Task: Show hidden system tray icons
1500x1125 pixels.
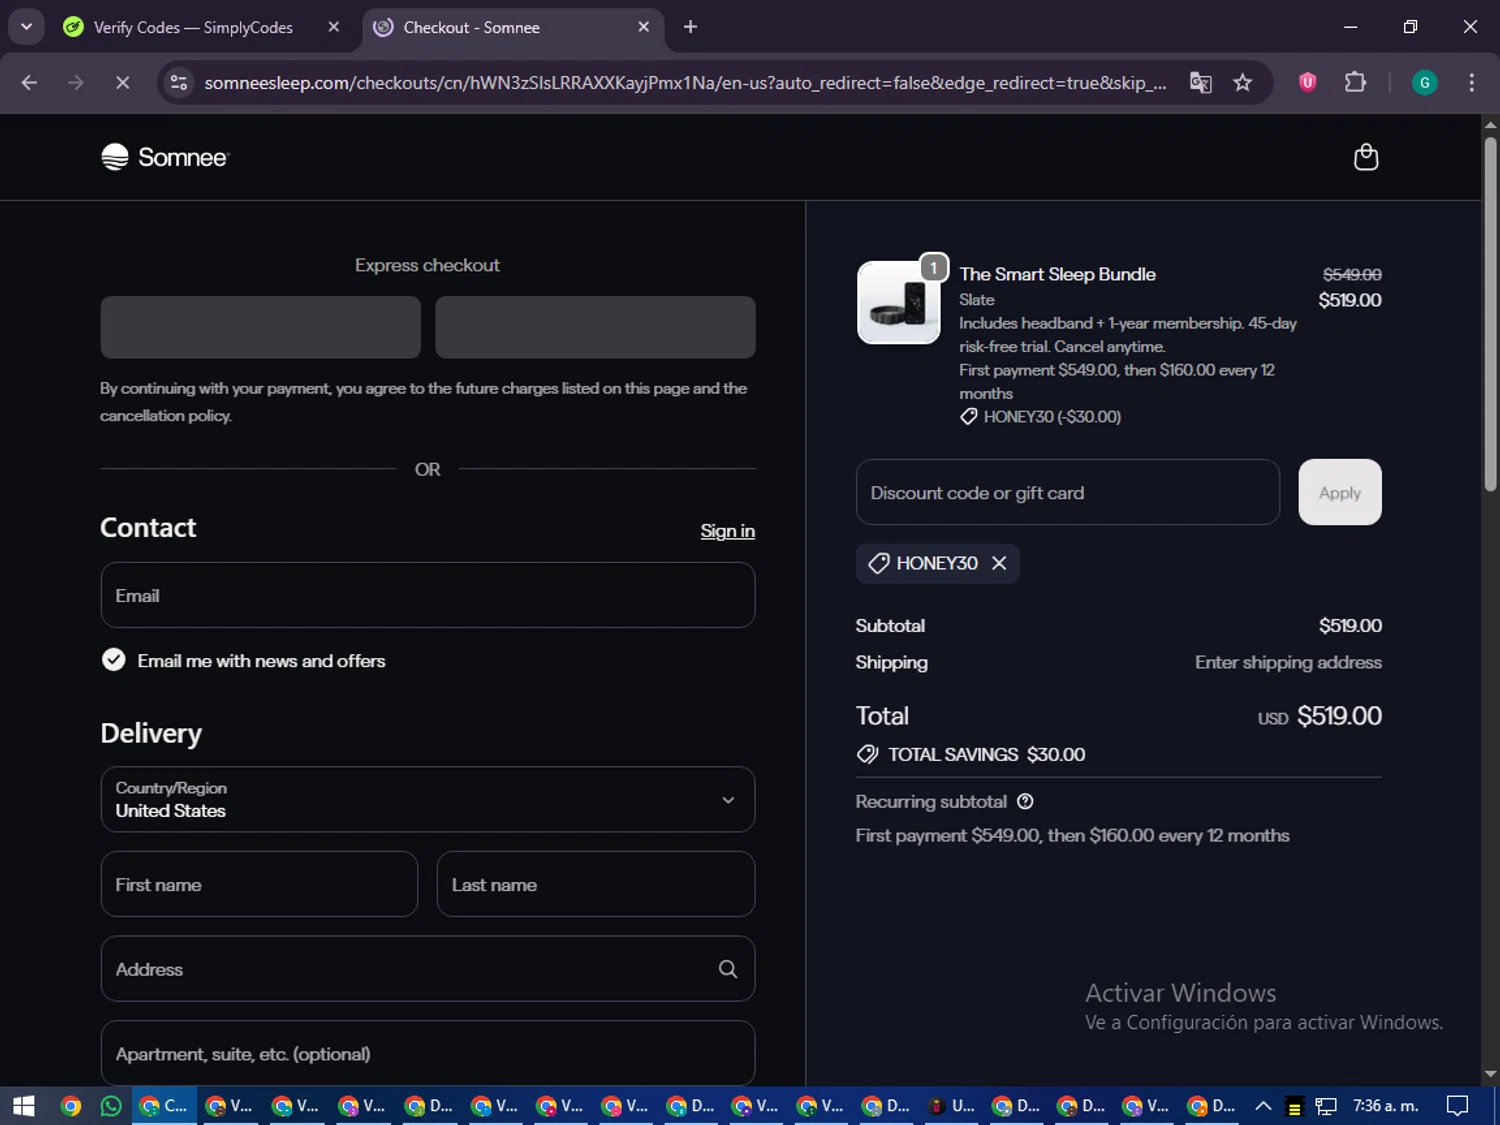Action: (x=1263, y=1105)
